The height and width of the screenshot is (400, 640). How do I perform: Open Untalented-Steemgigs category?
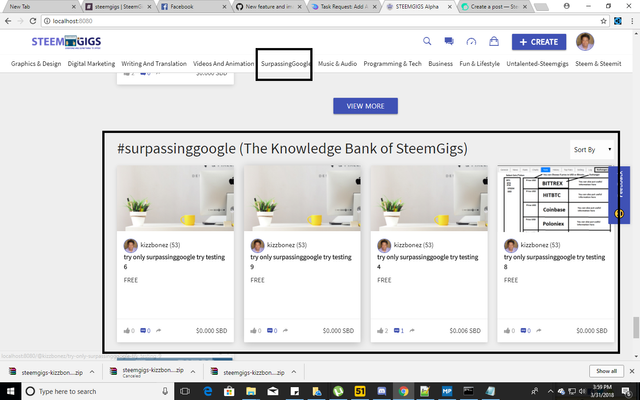pos(538,64)
